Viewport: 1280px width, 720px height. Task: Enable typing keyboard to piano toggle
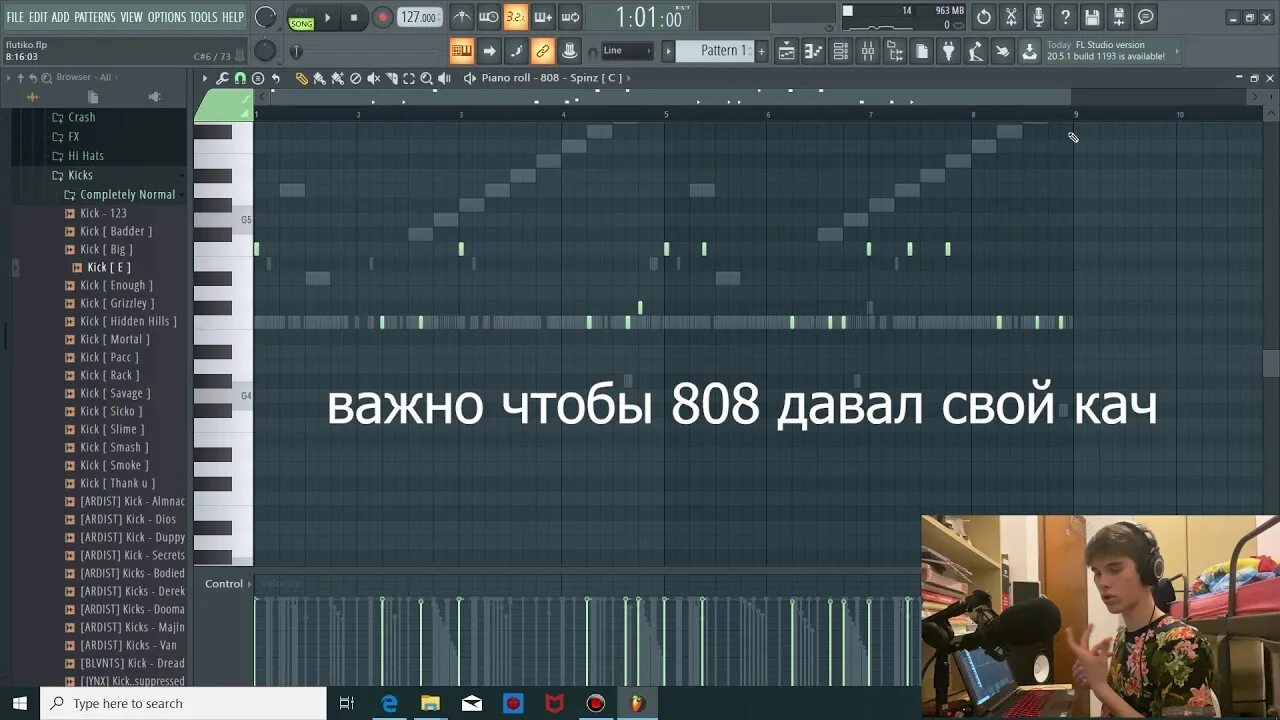click(x=461, y=50)
